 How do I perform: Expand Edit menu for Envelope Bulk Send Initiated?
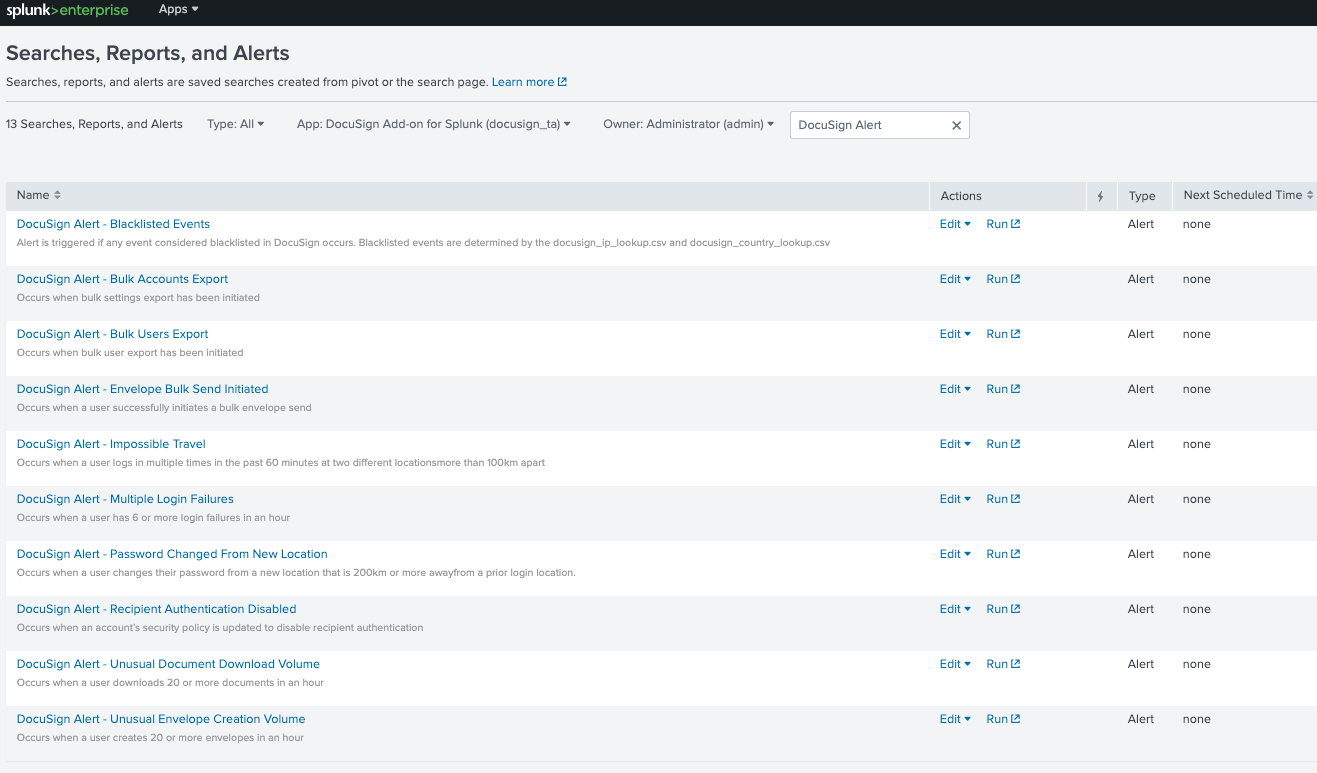click(955, 389)
